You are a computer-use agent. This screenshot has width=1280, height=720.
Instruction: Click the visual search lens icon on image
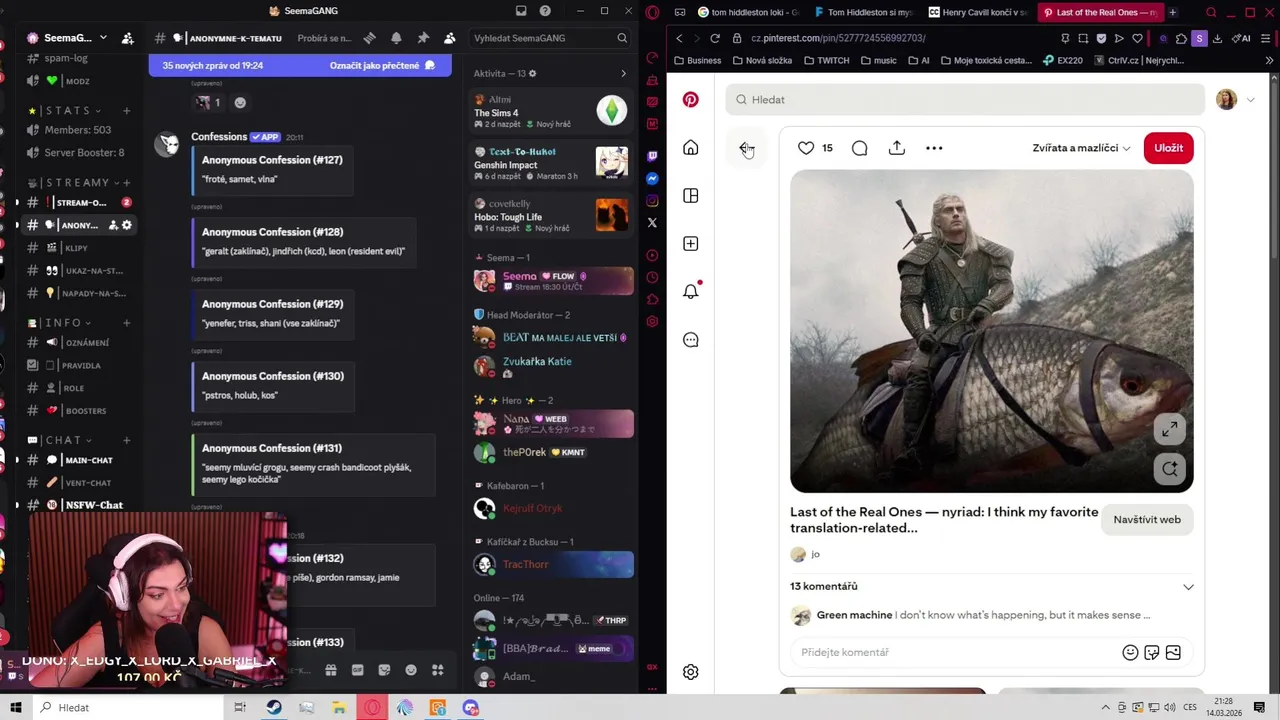tap(1169, 468)
